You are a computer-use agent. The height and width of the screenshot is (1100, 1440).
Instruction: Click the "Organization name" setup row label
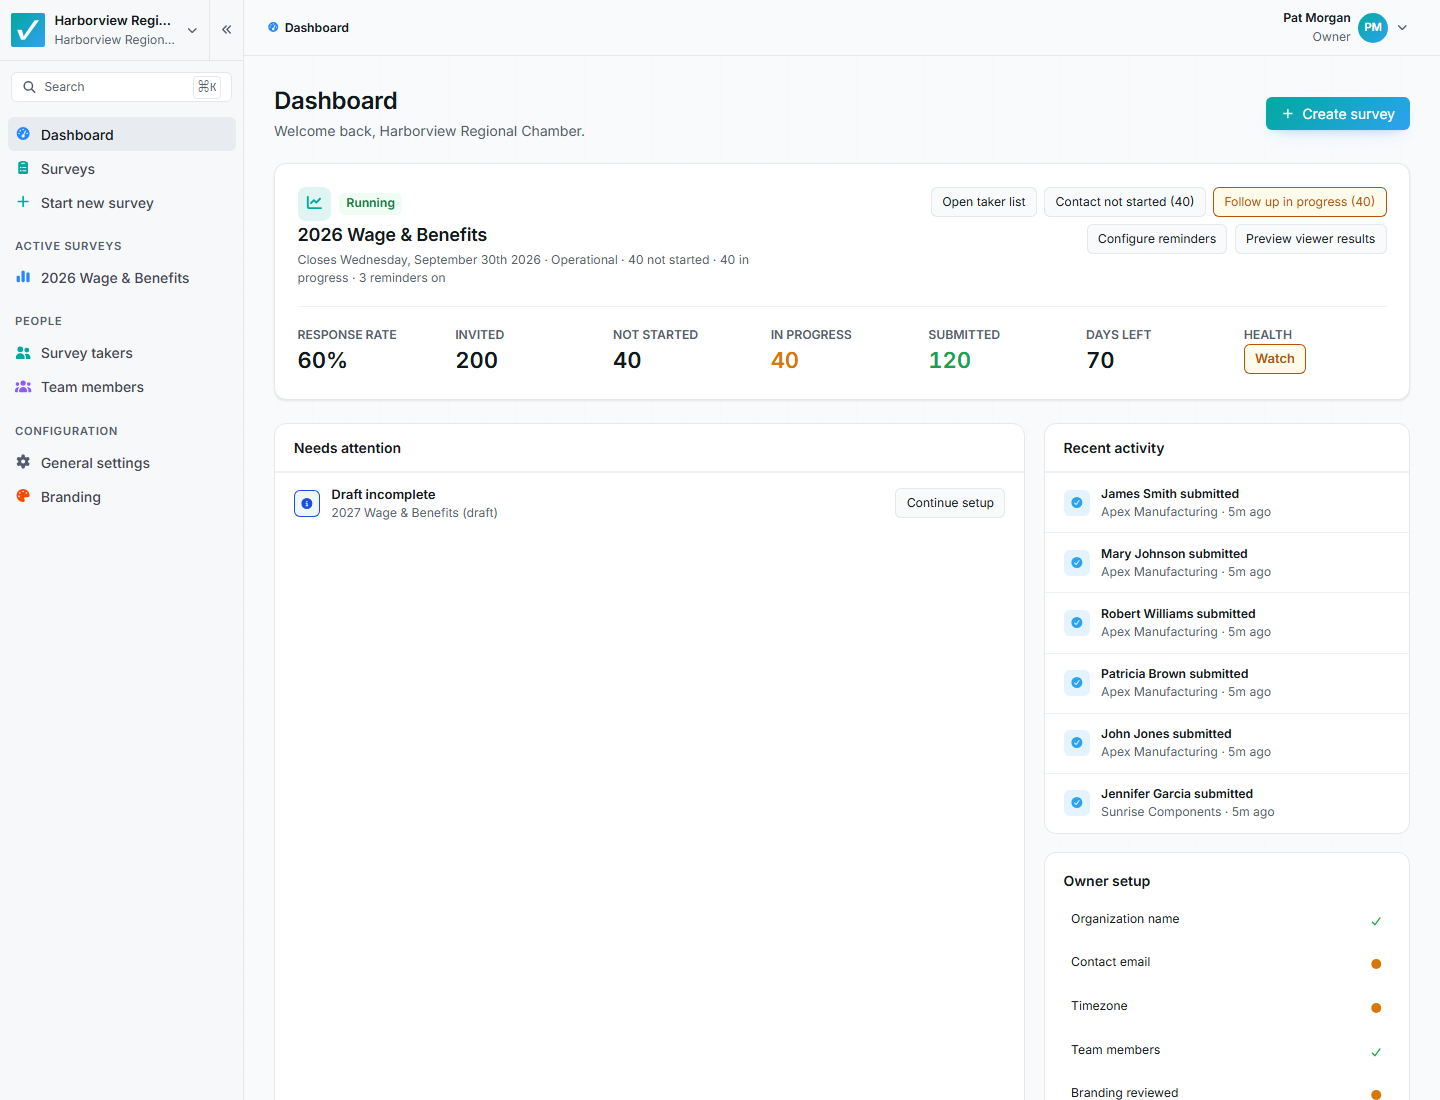pos(1125,919)
